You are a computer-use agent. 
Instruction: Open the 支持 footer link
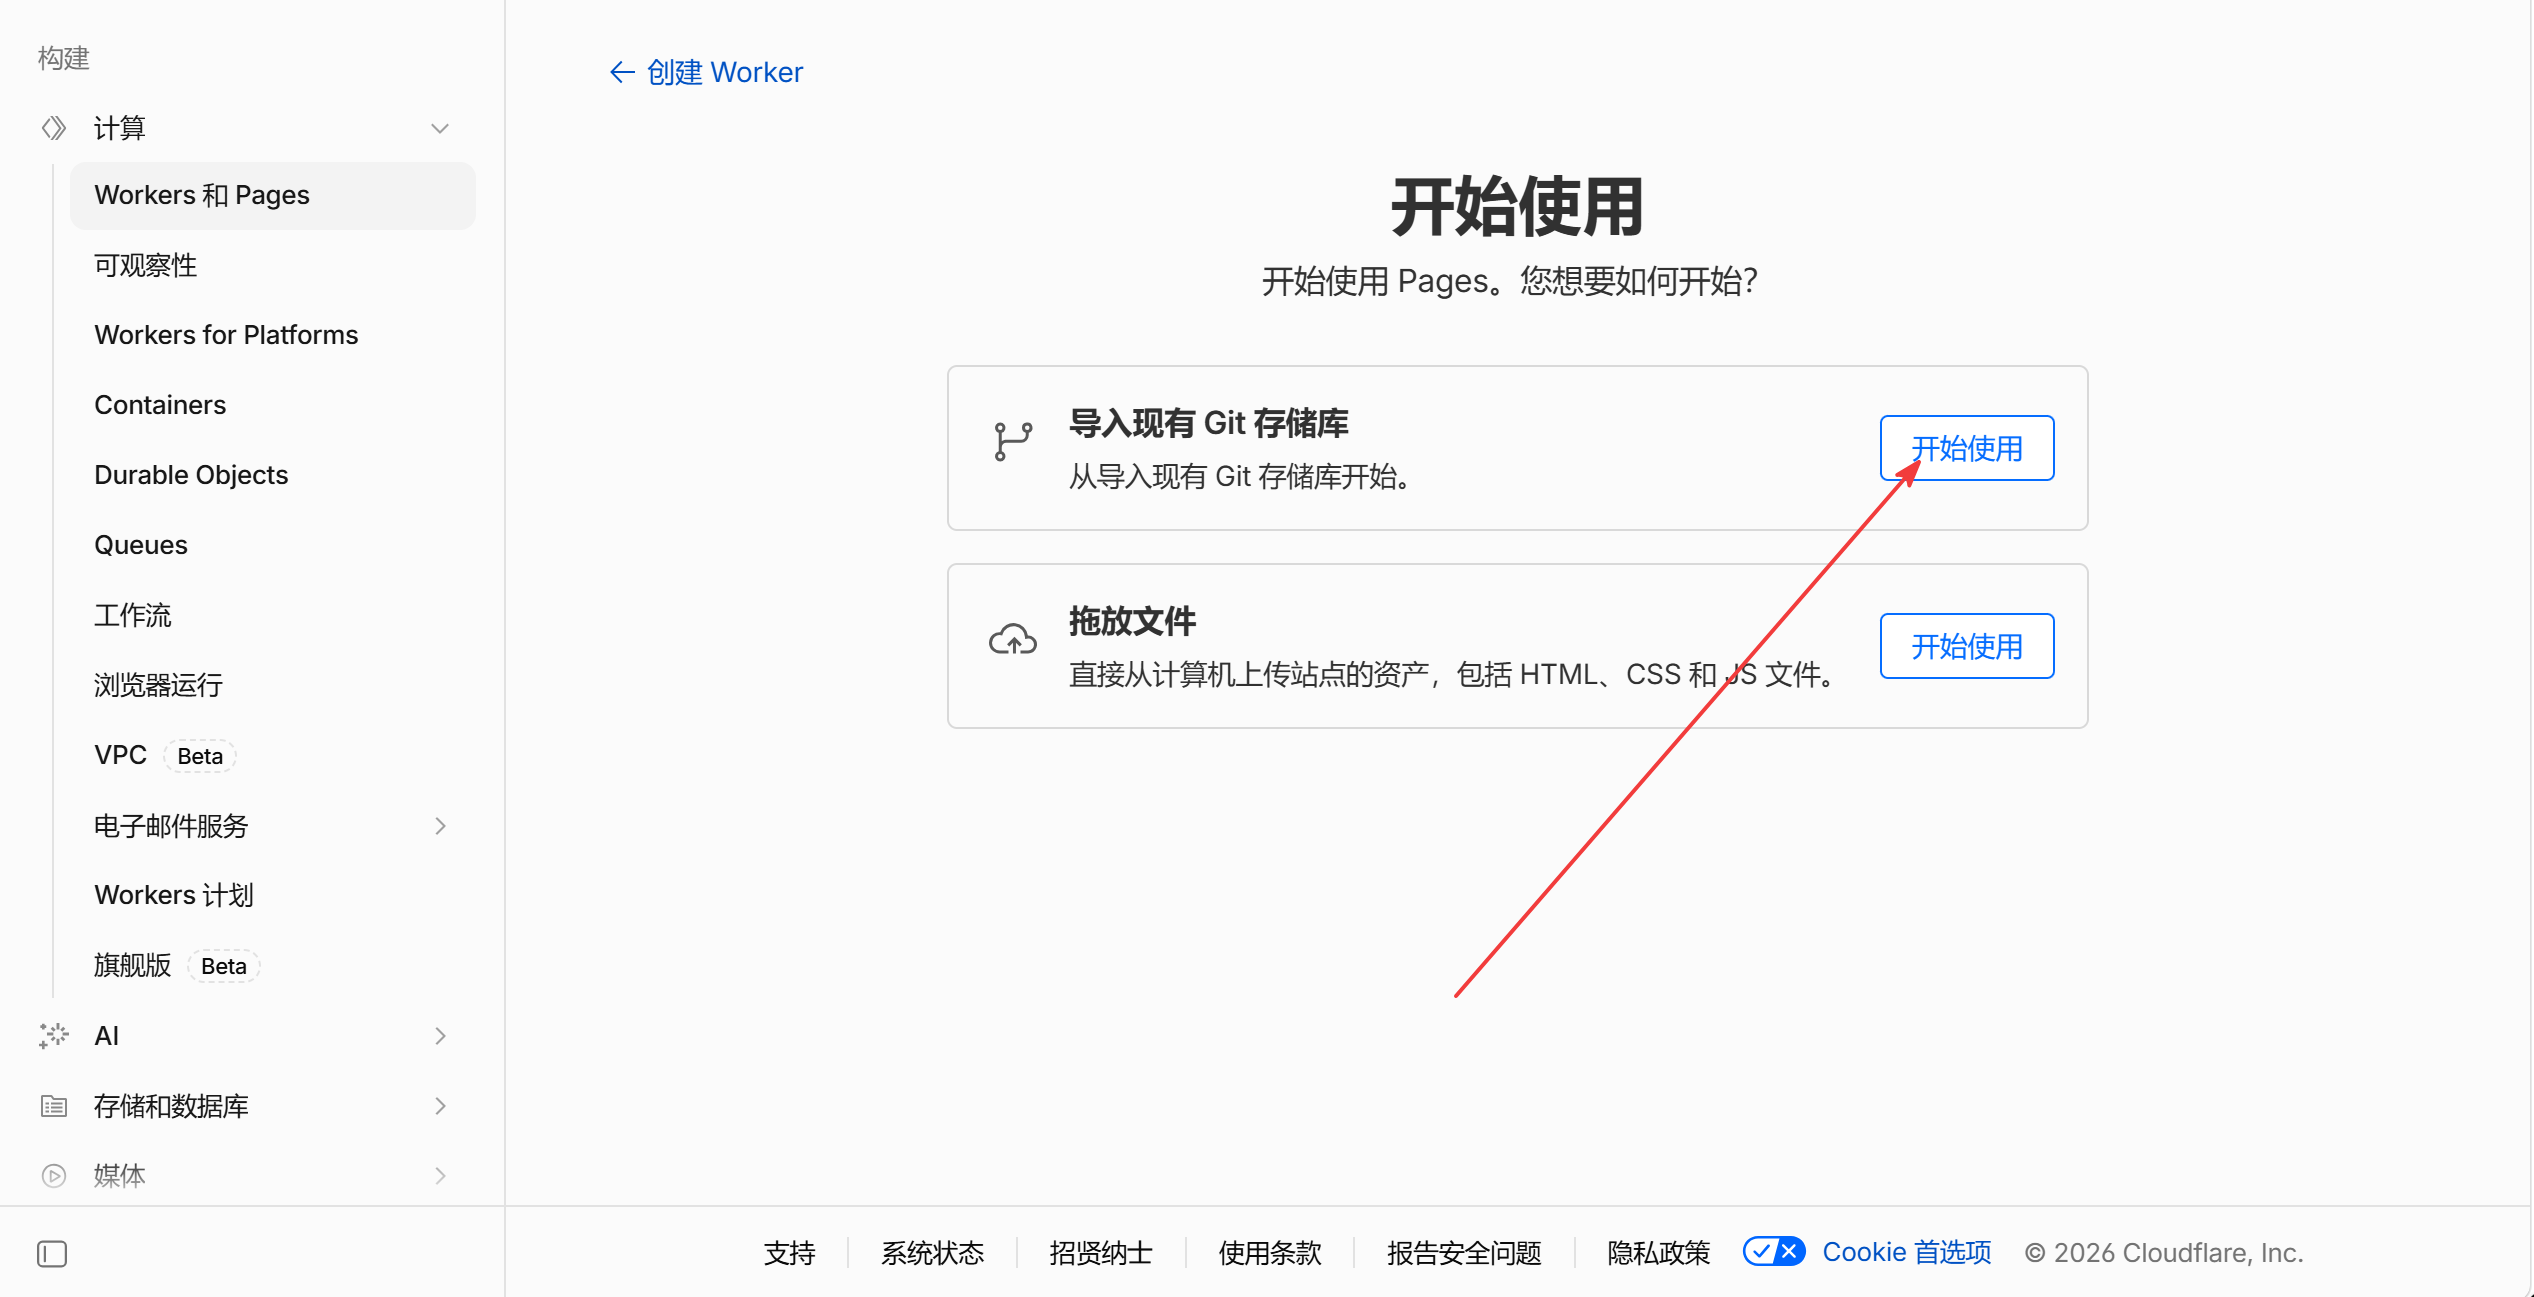coord(789,1253)
